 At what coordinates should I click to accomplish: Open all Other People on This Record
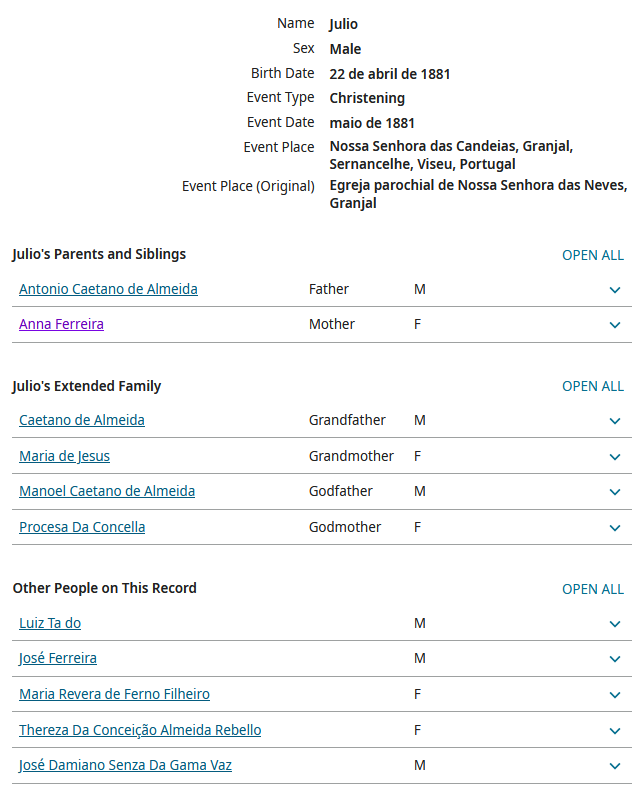click(592, 589)
